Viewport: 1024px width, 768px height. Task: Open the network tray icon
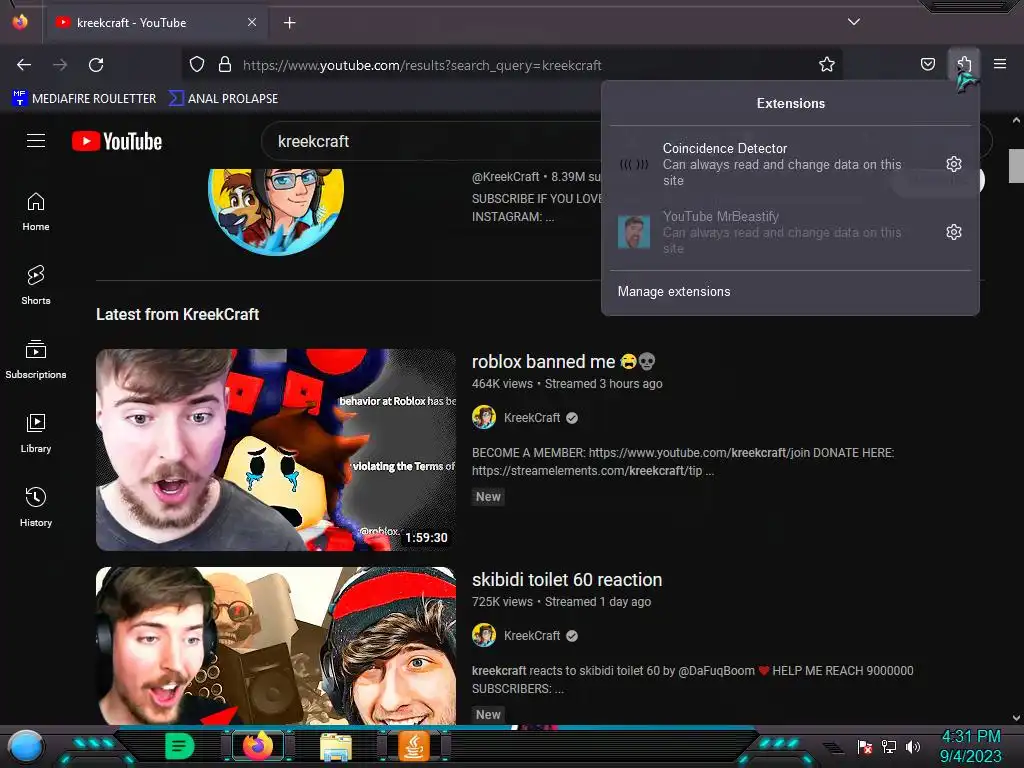click(x=889, y=746)
